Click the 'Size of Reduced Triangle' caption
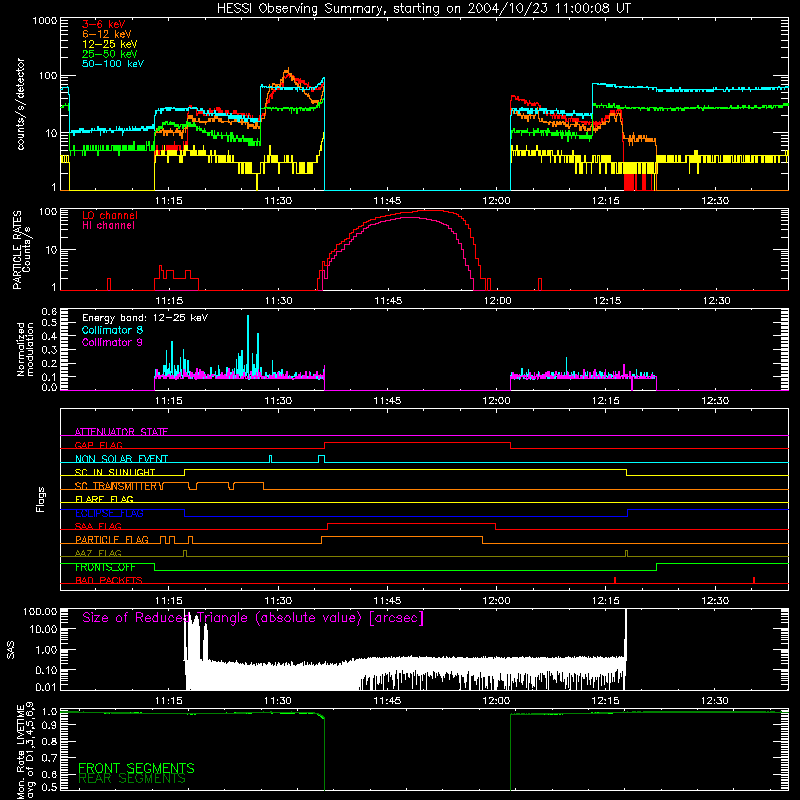Screen dimensions: 800x800 point(253,618)
